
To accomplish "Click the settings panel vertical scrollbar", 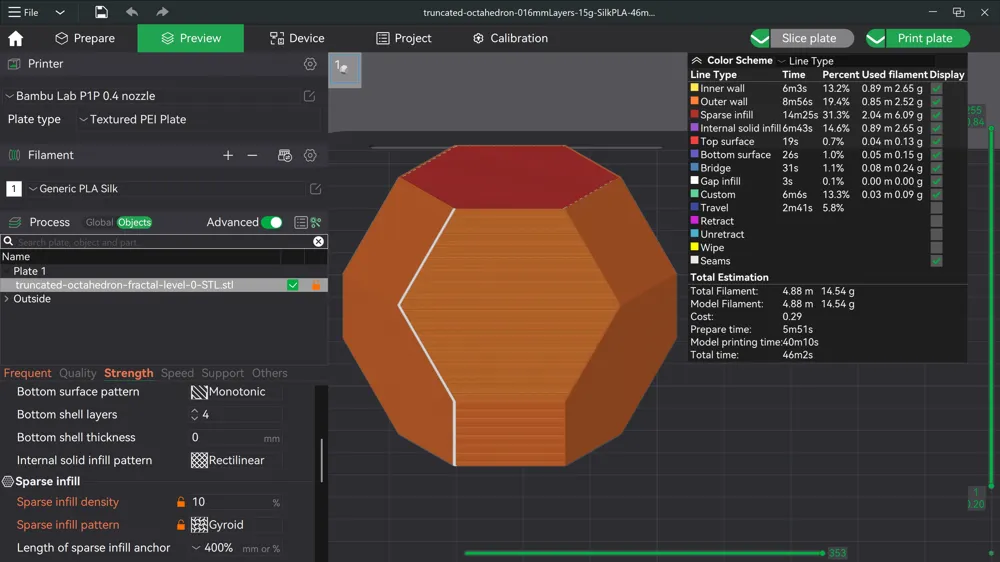I will click(x=321, y=461).
